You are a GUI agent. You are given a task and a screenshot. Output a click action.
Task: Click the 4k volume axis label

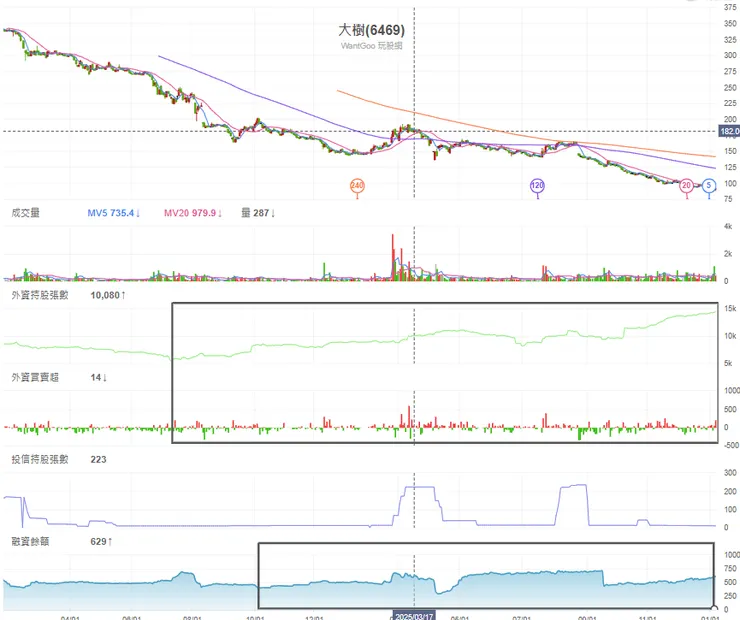(728, 226)
